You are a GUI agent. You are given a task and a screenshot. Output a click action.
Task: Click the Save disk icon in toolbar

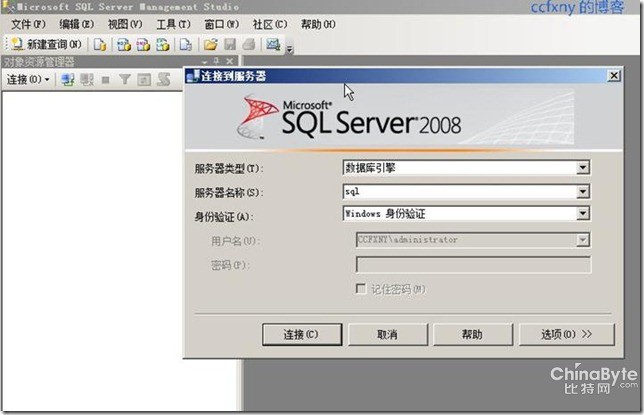[x=229, y=44]
